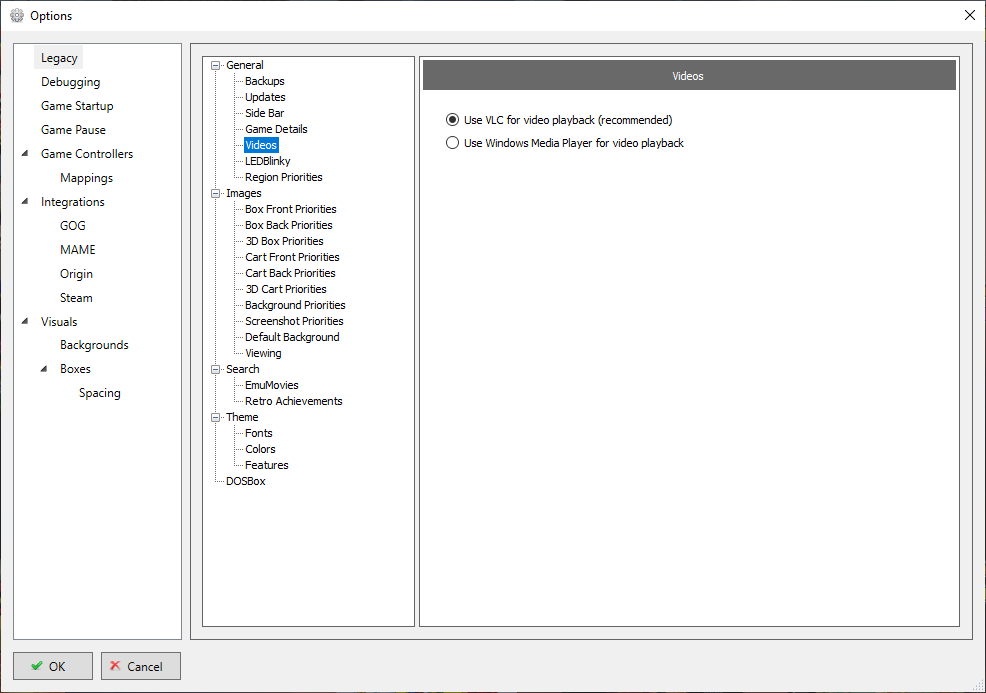Collapse Boxes subsection arrow
The height and width of the screenshot is (693, 986).
point(44,369)
